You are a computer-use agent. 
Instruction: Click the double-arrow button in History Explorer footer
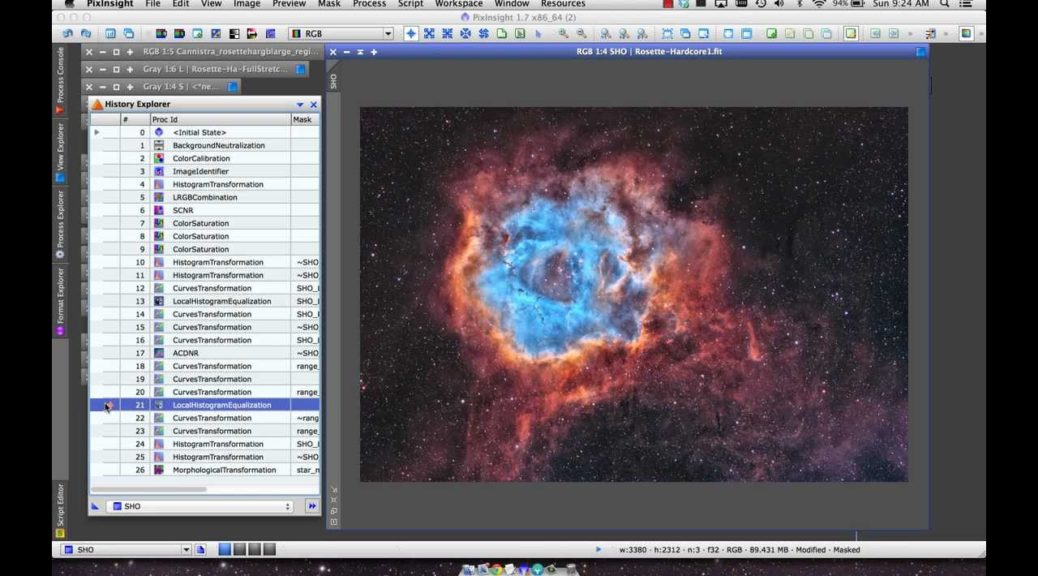click(x=312, y=507)
